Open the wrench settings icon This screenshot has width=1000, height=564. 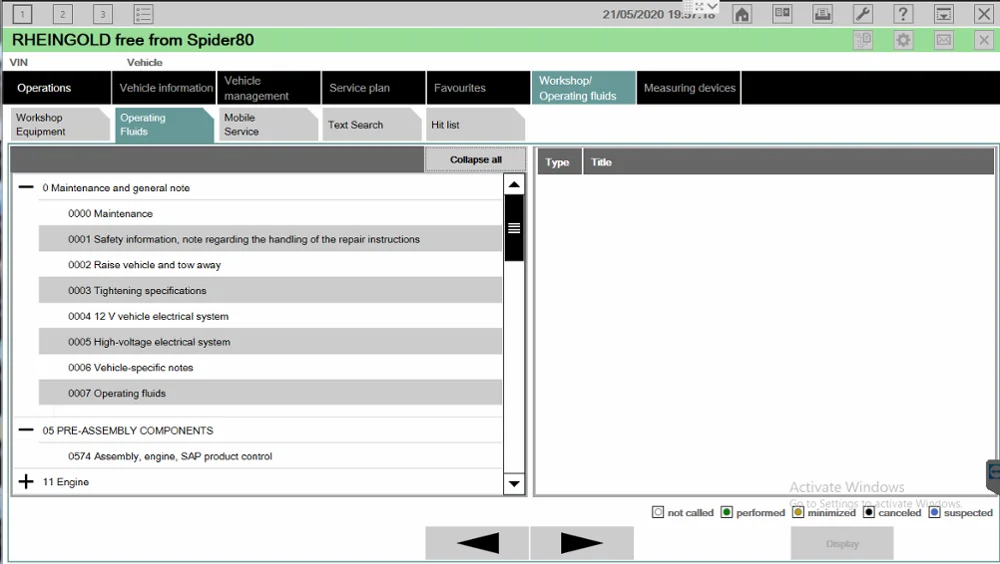863,14
